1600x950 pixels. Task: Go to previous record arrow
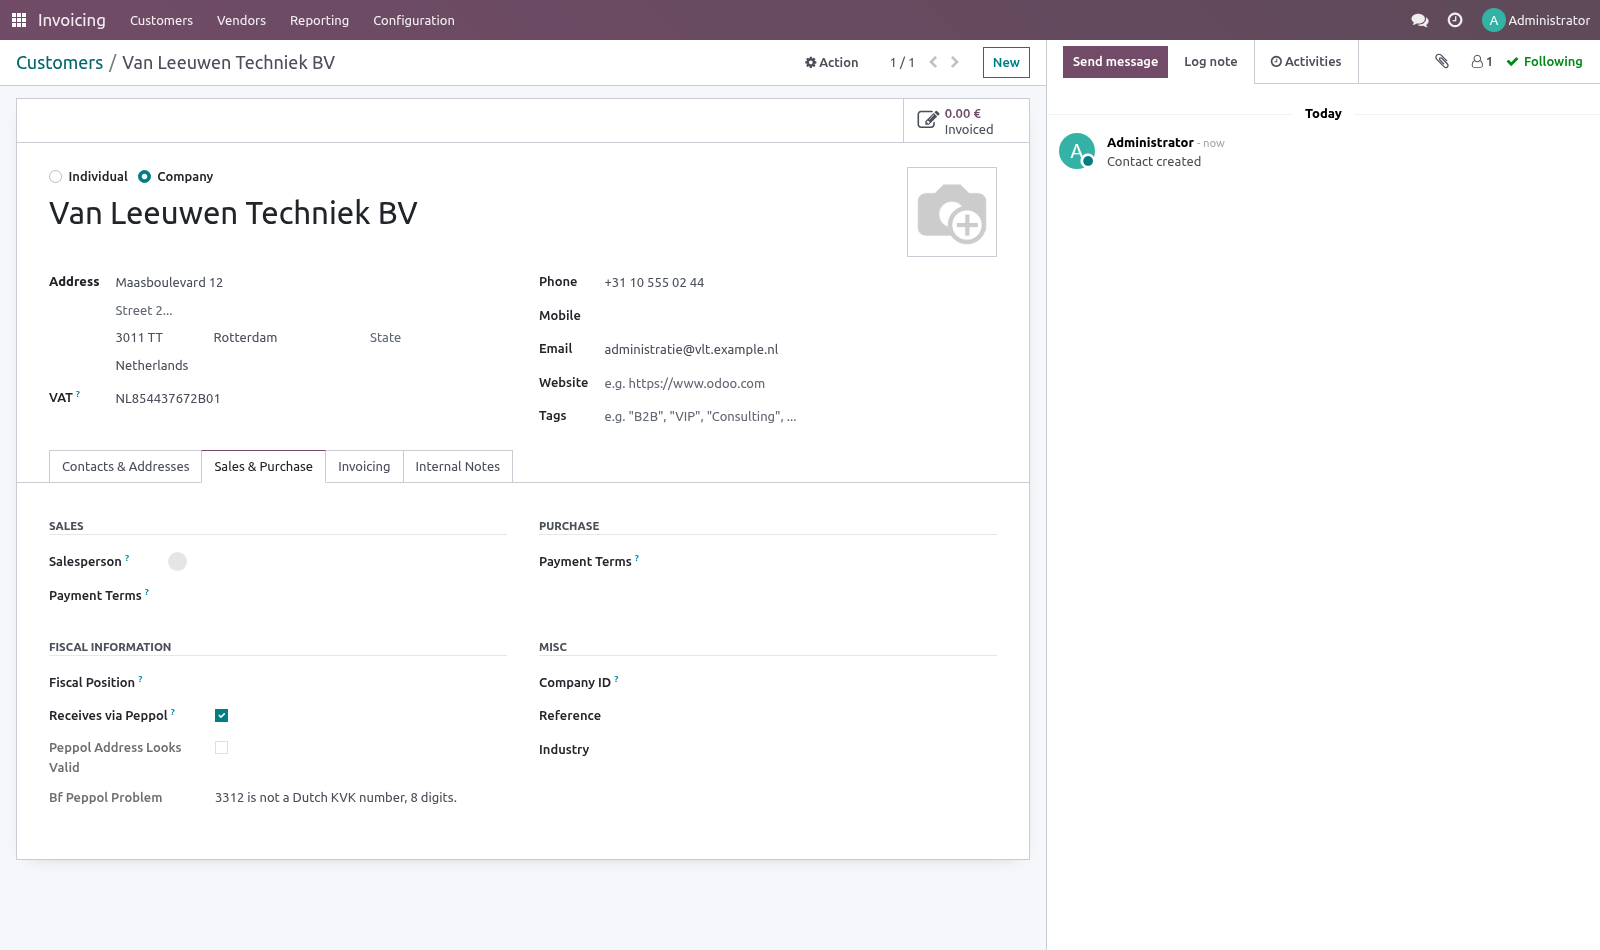[x=933, y=62]
